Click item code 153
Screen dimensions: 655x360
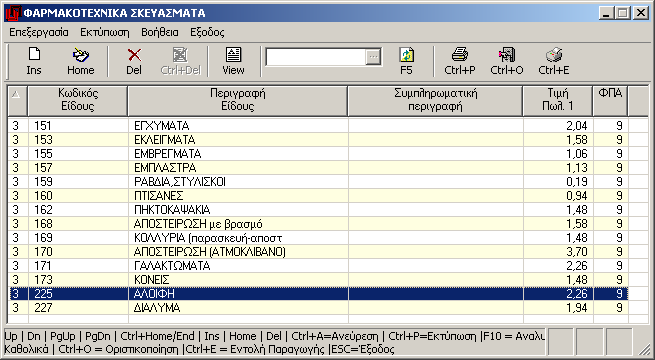(x=43, y=139)
